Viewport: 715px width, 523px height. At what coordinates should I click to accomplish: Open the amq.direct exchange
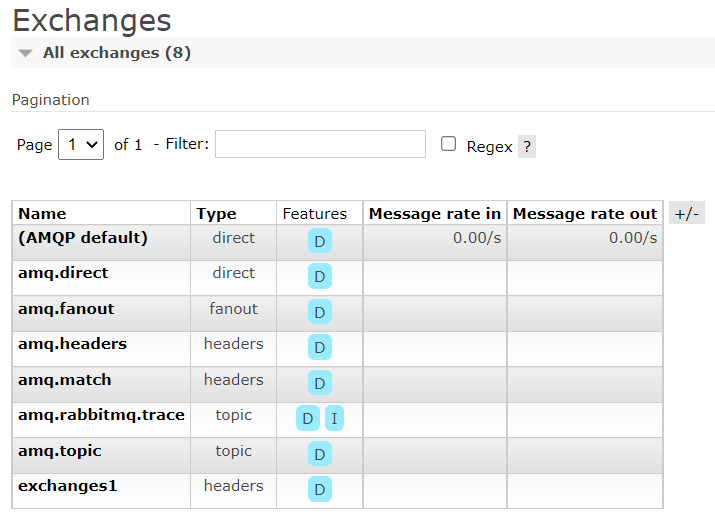point(63,273)
